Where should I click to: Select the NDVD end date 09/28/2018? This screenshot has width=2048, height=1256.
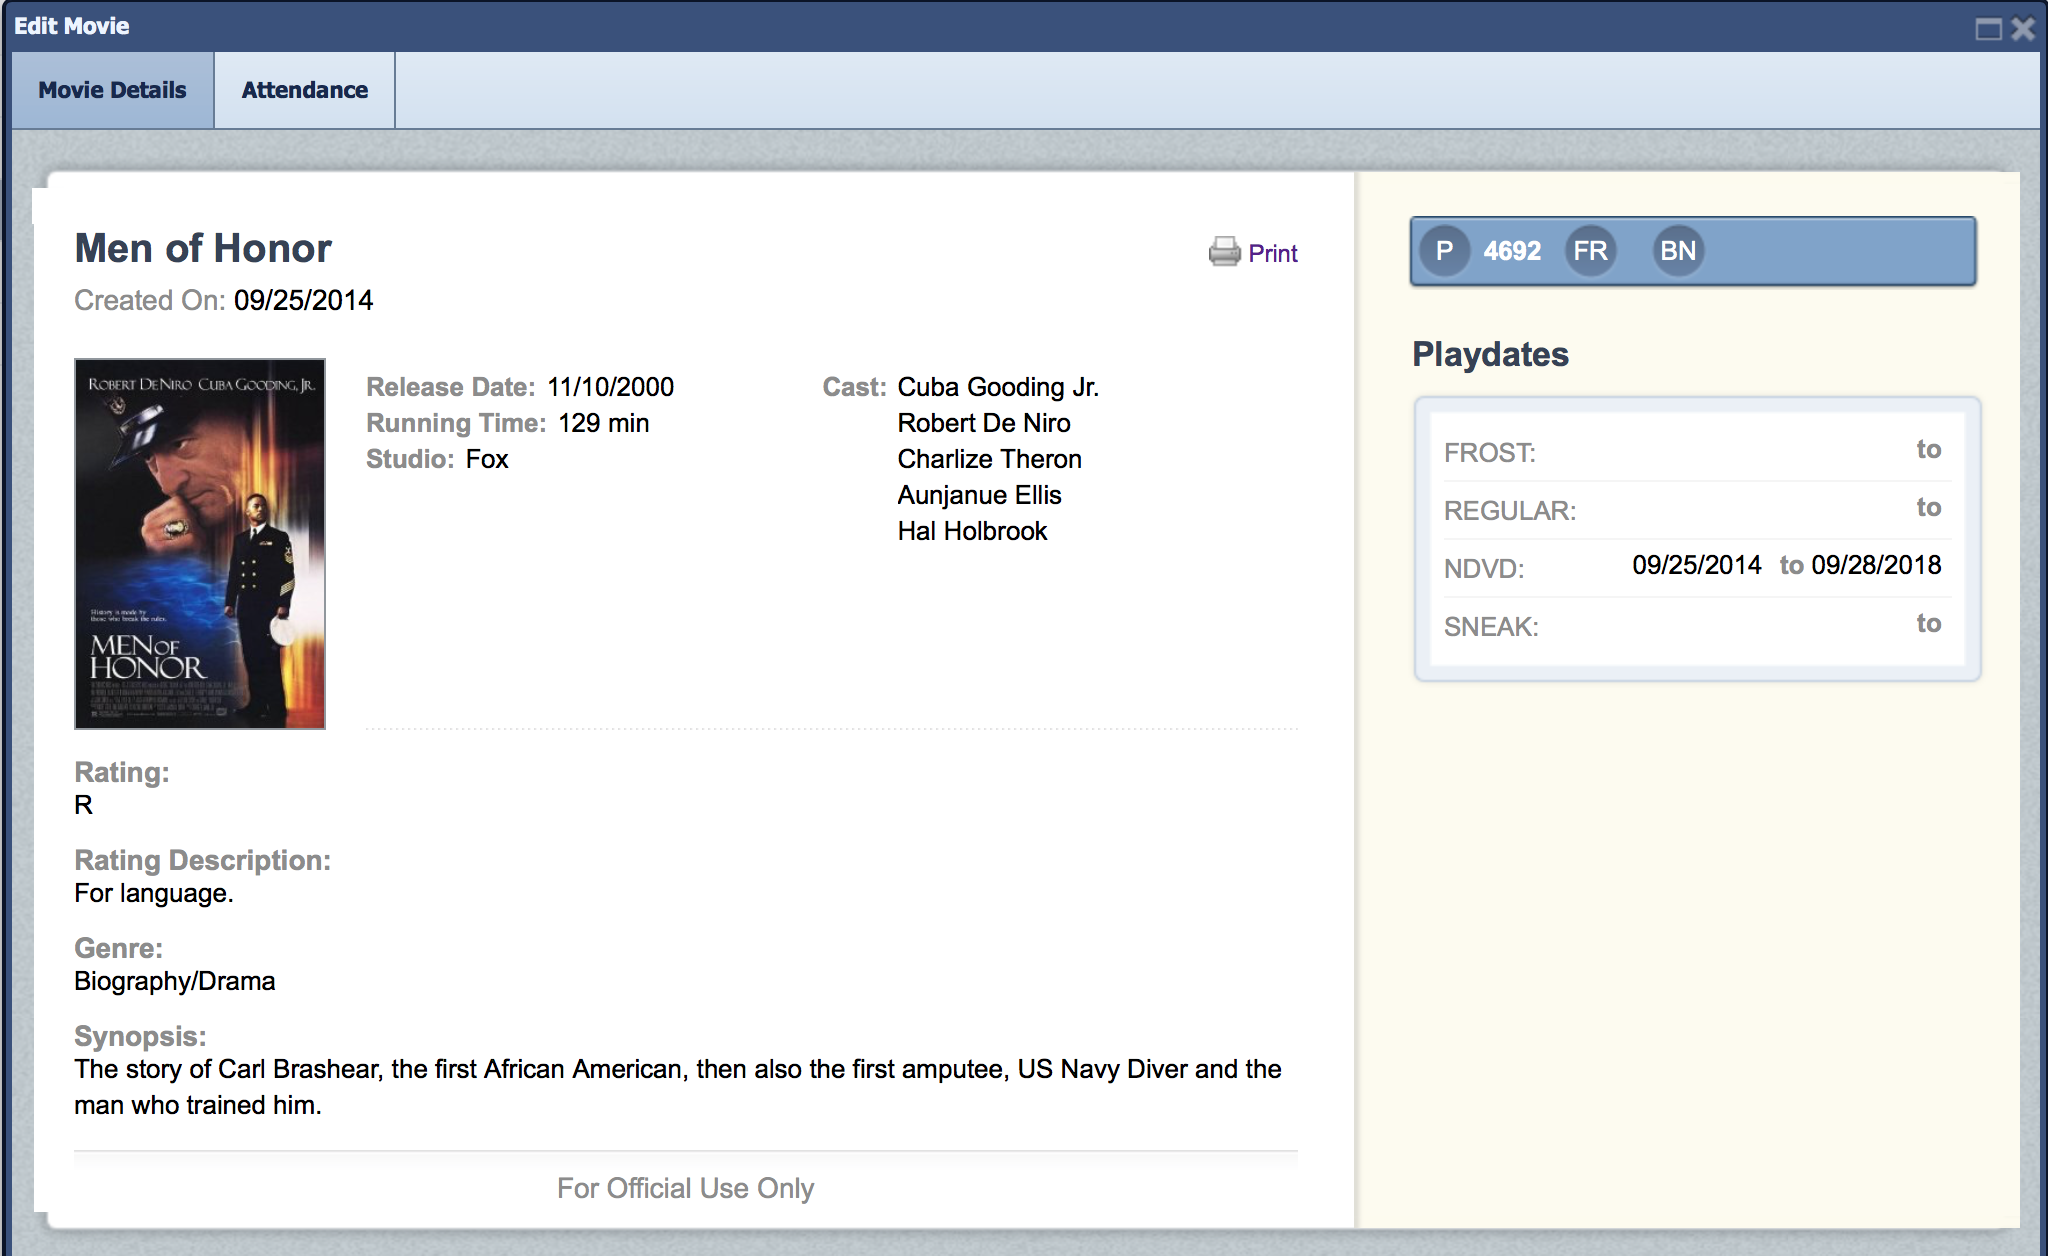[x=1876, y=565]
